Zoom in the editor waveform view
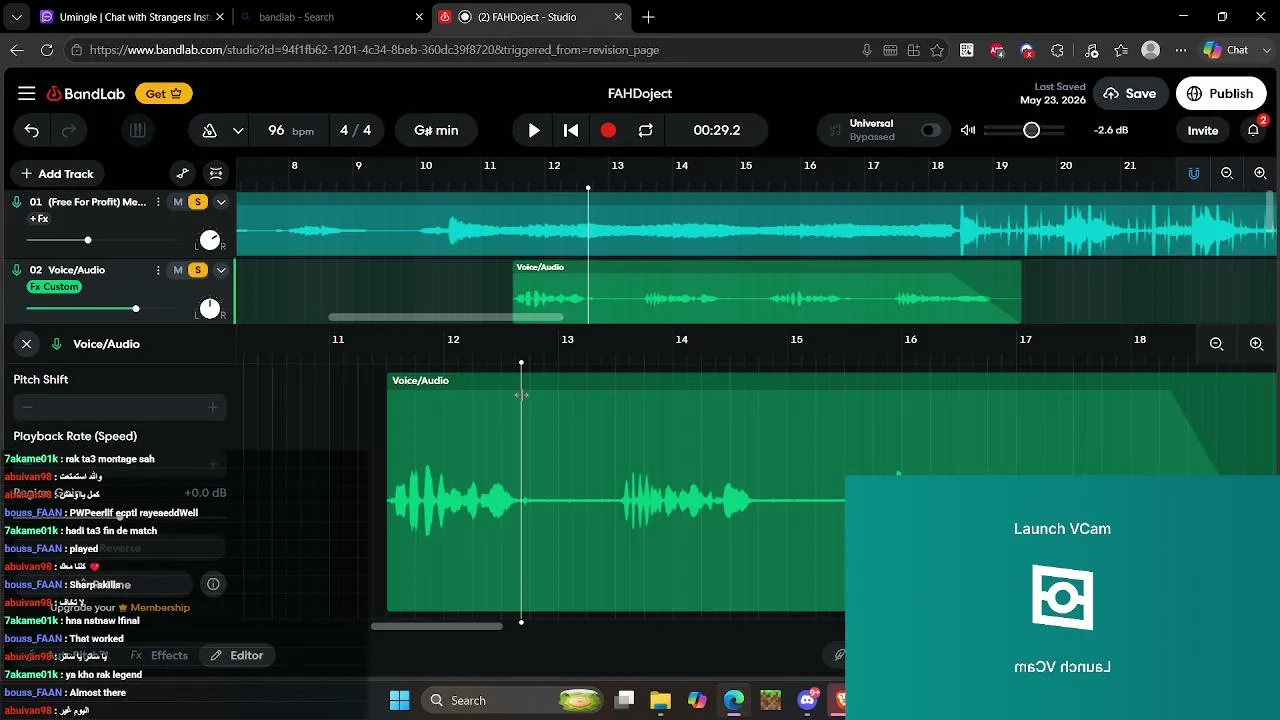 click(x=1257, y=344)
